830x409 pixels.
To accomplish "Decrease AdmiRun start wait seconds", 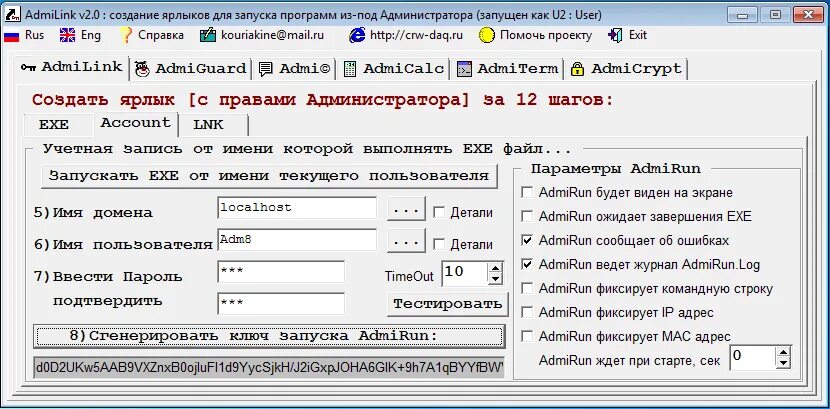I will [x=784, y=363].
